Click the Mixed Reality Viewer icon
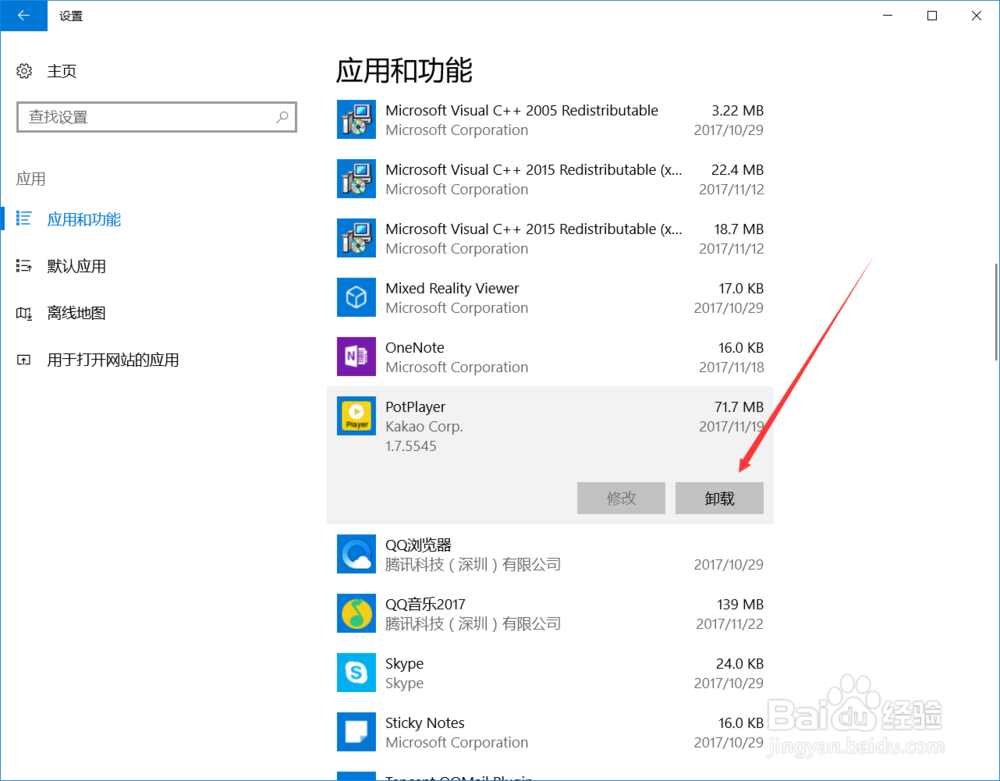 [356, 297]
